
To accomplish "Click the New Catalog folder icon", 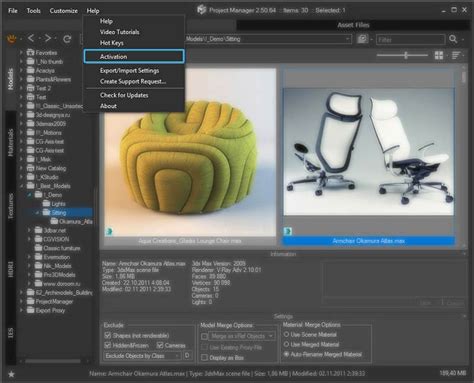I will click(x=31, y=168).
